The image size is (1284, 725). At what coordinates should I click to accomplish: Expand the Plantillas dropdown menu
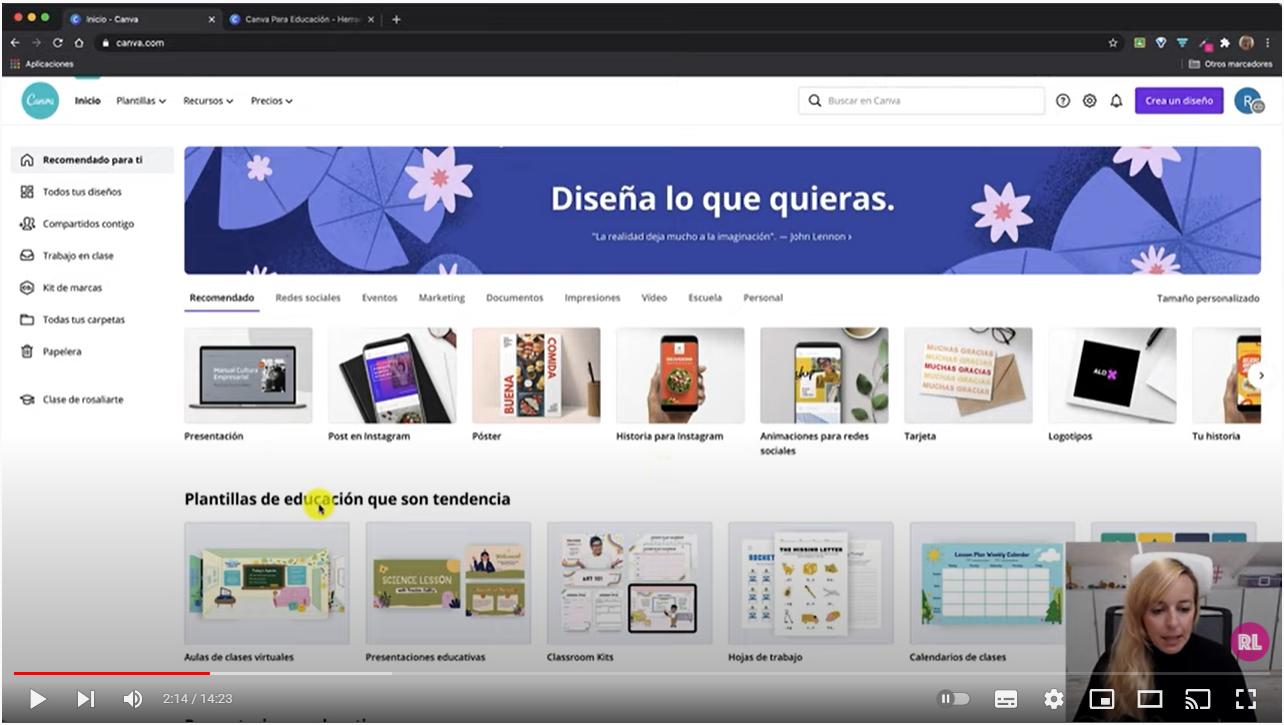(141, 101)
